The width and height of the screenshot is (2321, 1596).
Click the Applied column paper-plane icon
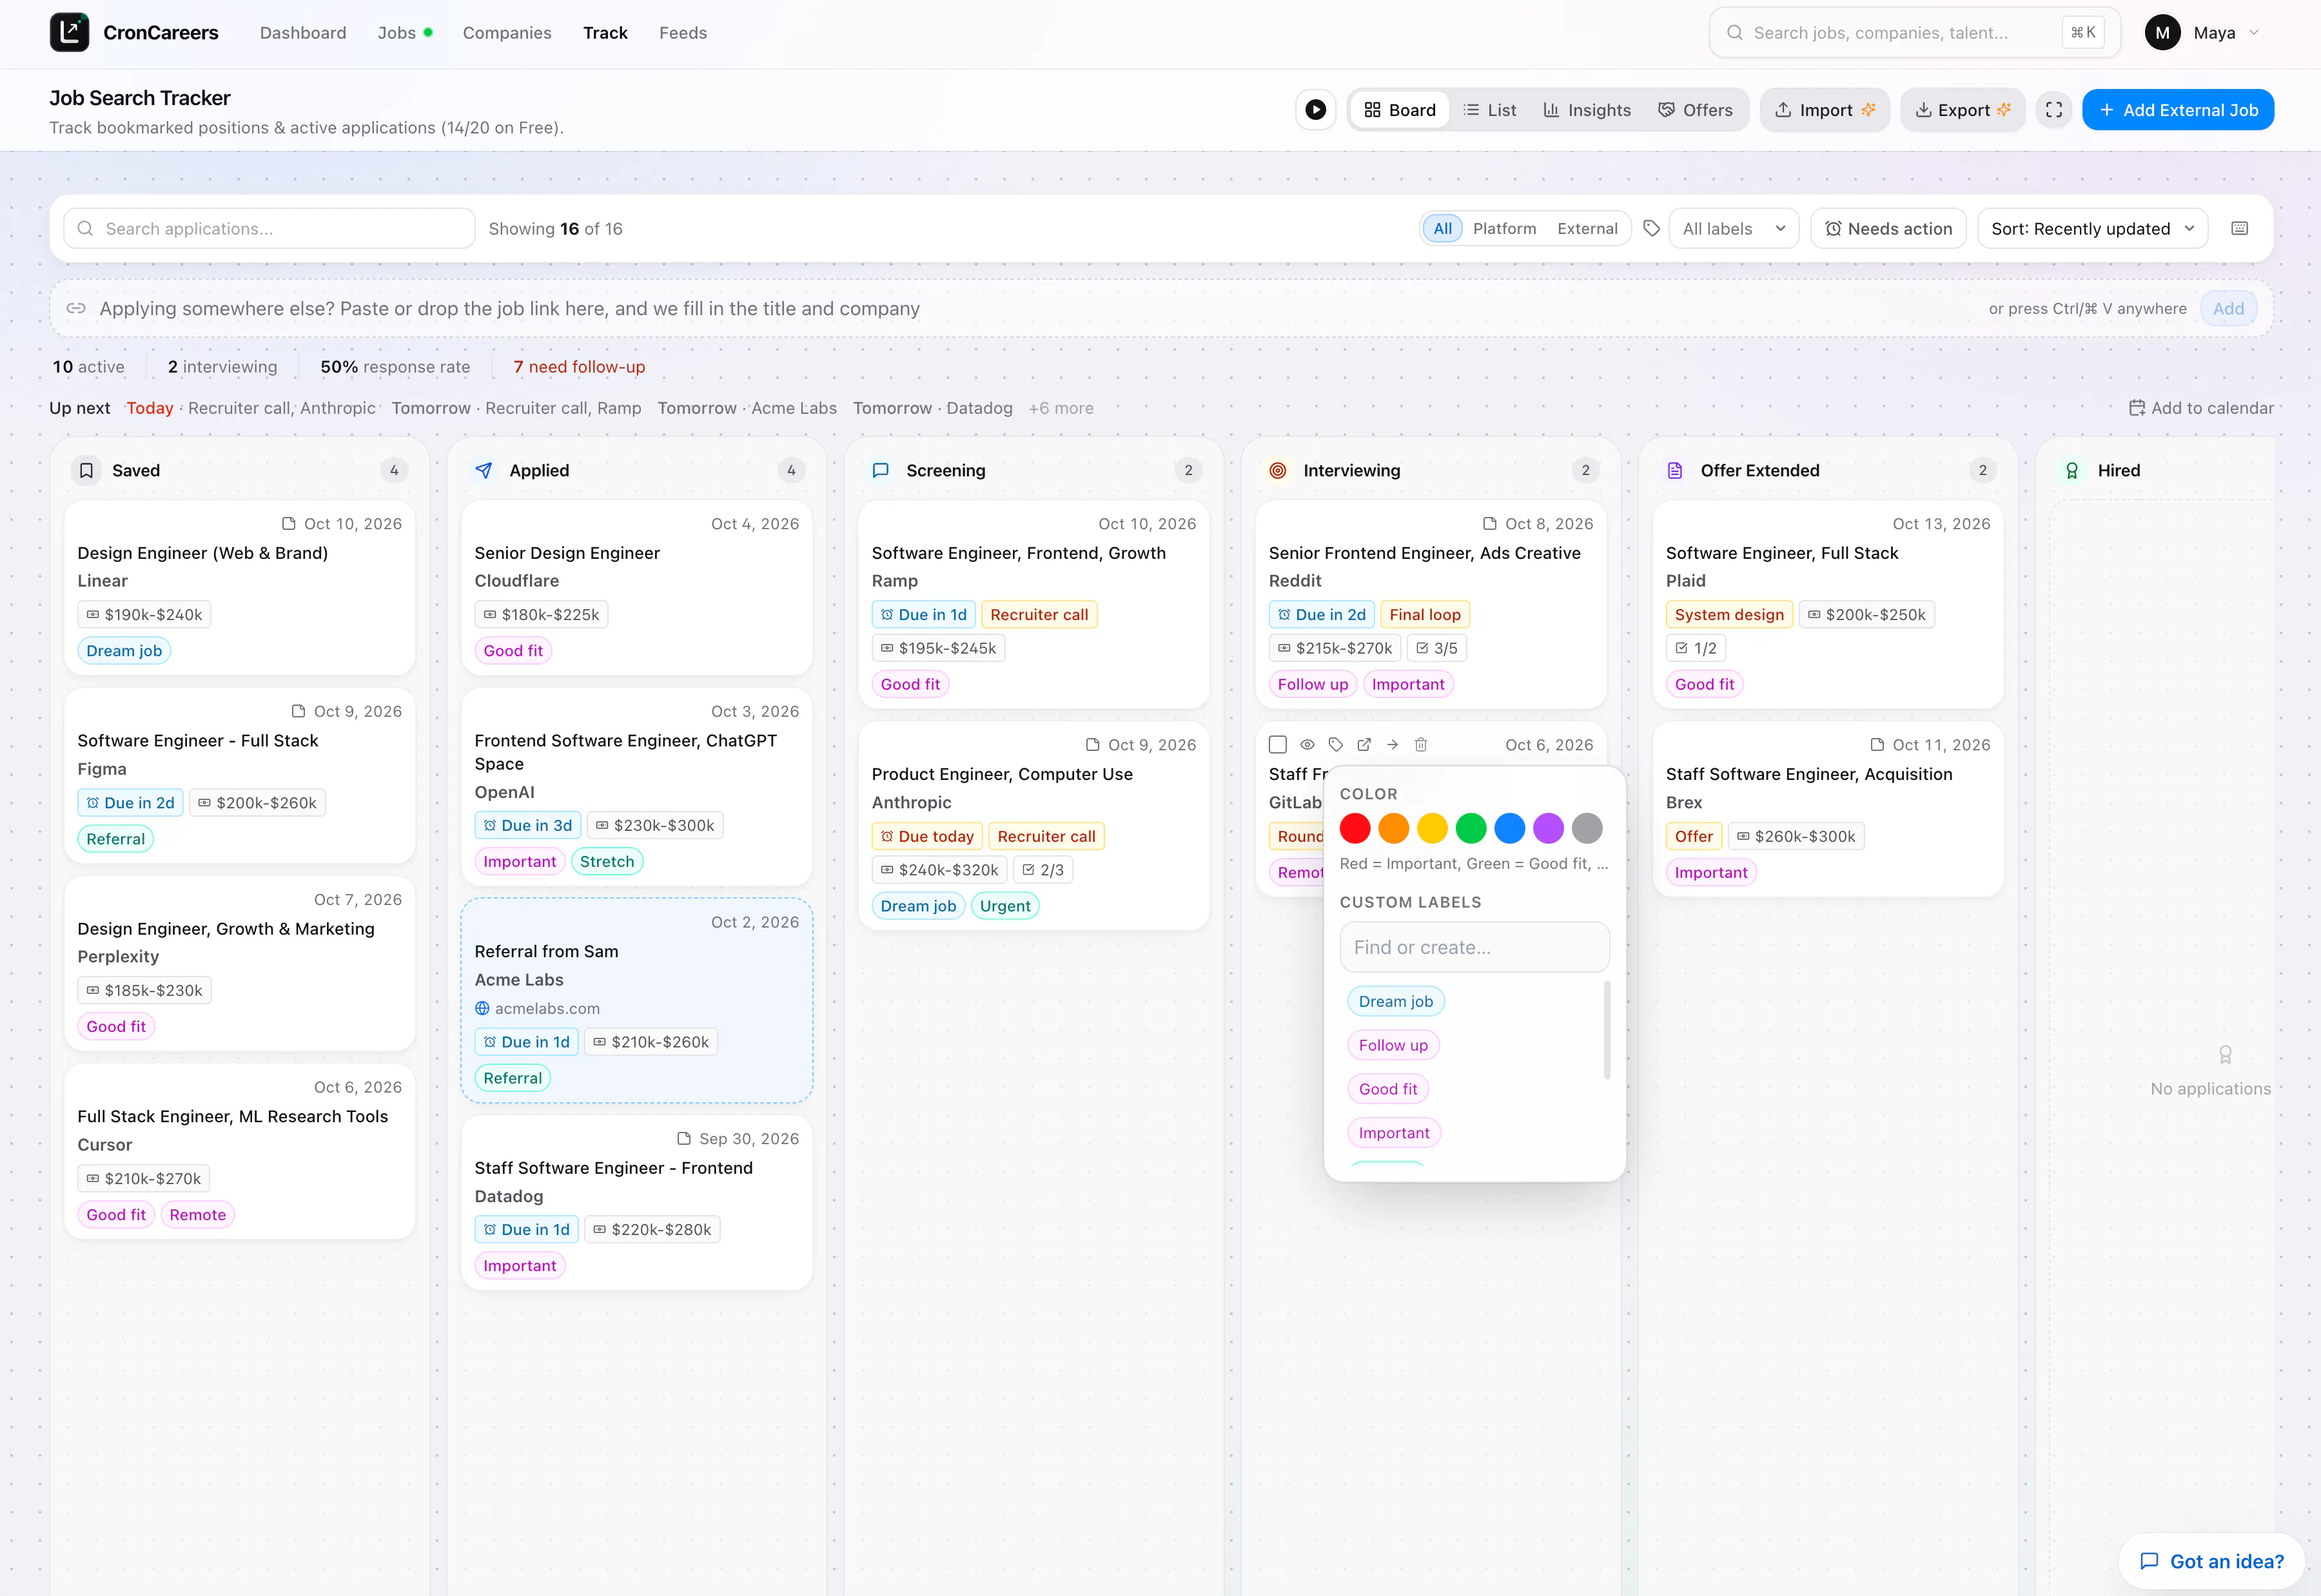point(484,471)
